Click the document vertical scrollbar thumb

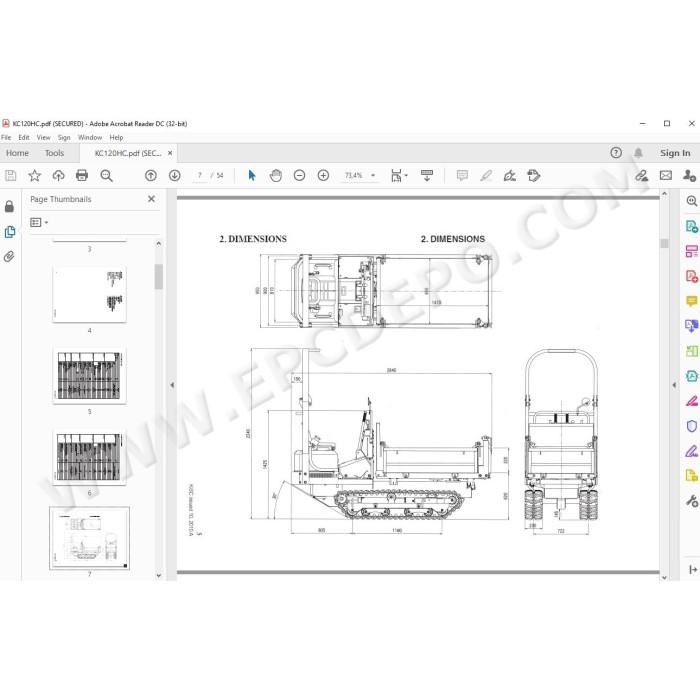664,243
